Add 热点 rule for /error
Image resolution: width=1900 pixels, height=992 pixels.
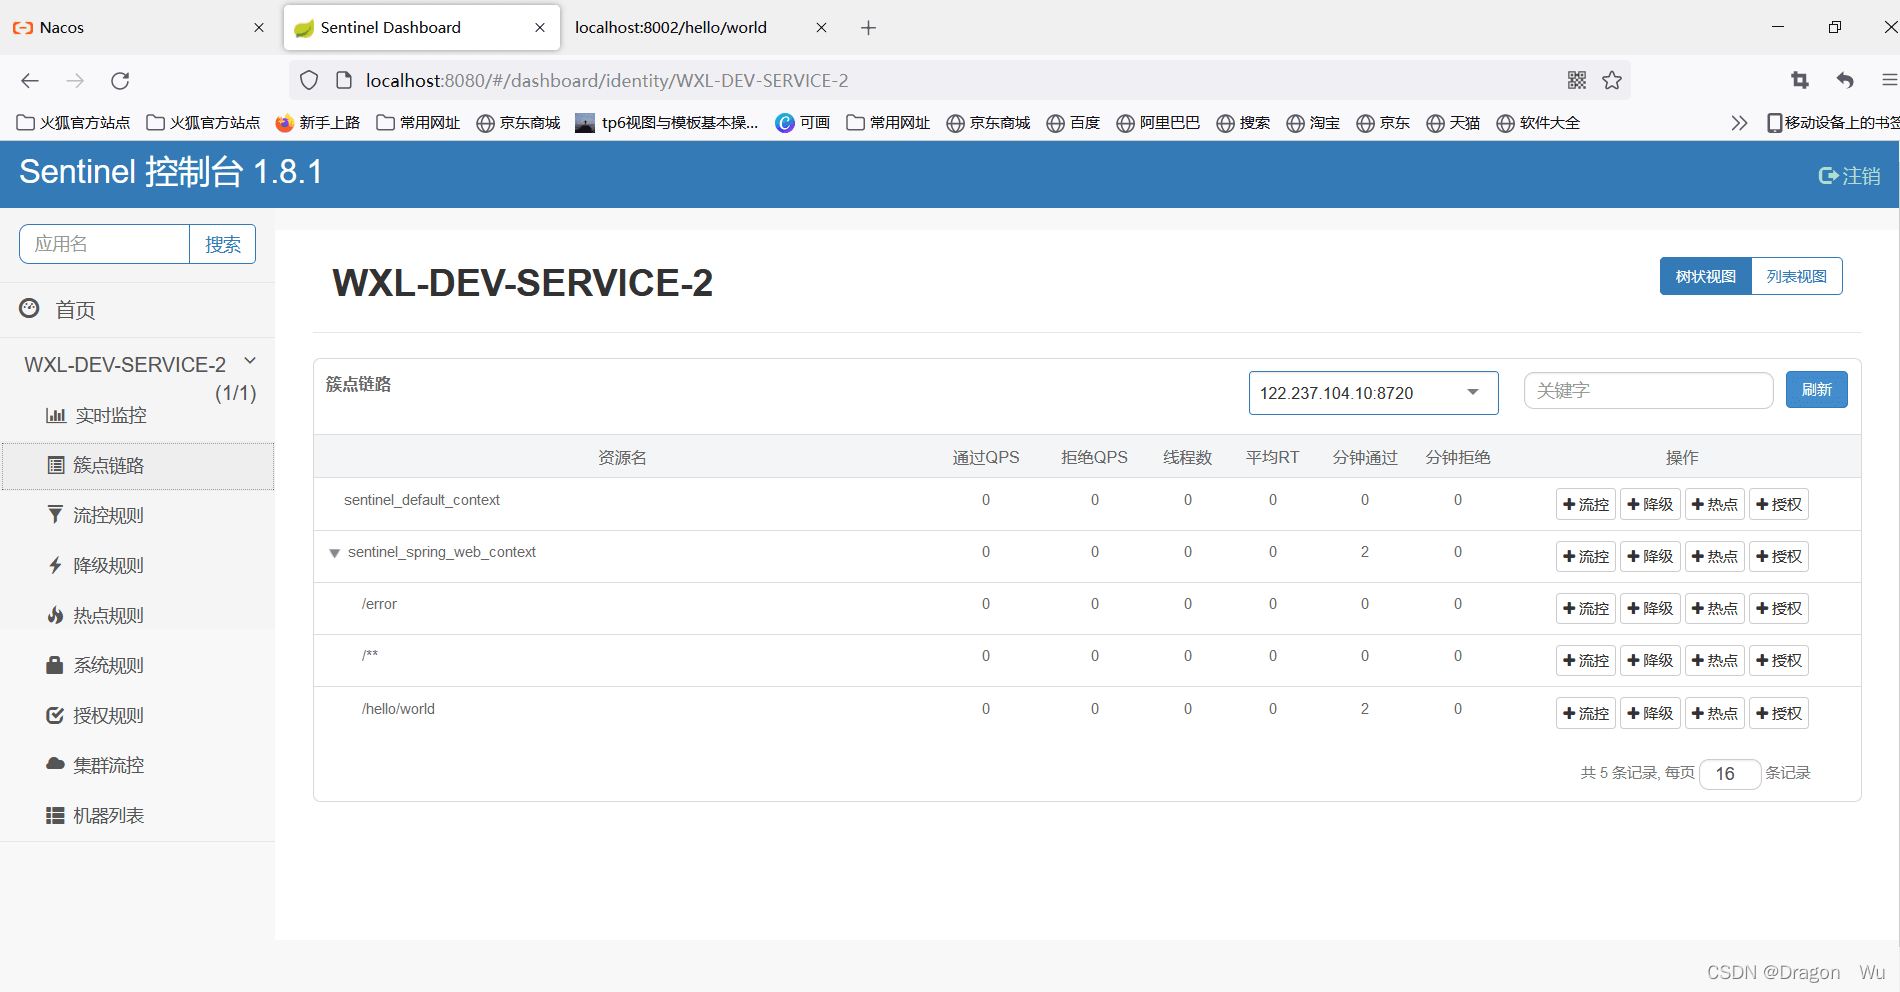click(1714, 608)
